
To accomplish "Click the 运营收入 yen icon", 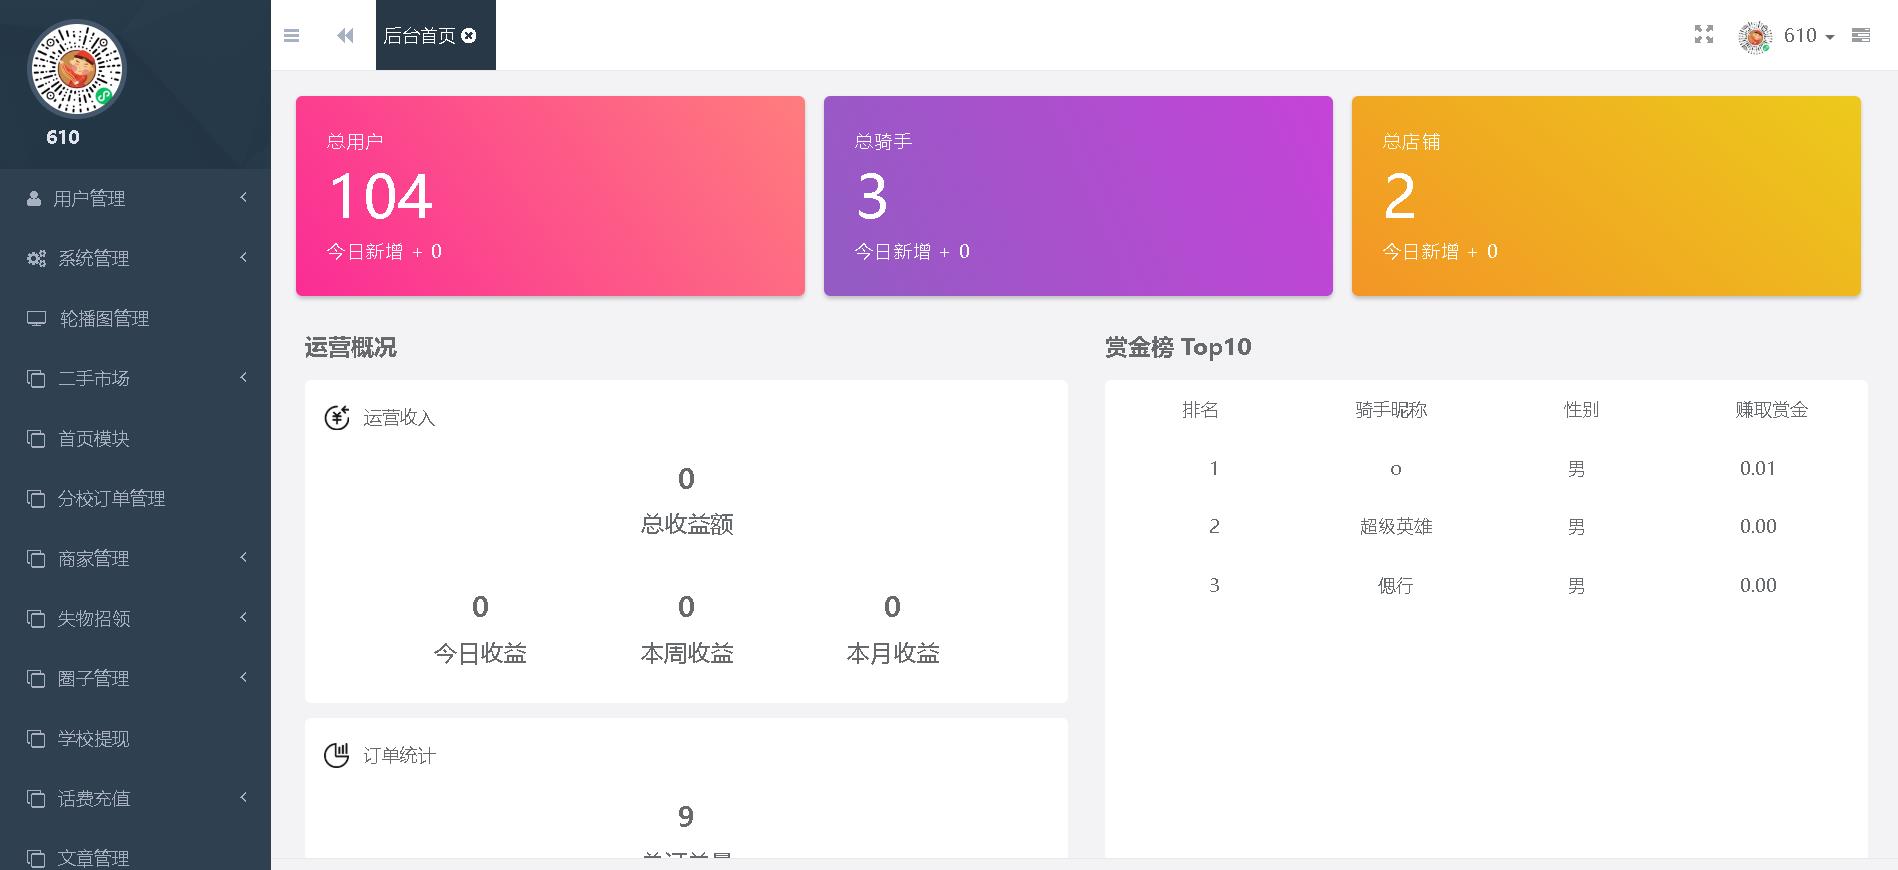I will 337,417.
